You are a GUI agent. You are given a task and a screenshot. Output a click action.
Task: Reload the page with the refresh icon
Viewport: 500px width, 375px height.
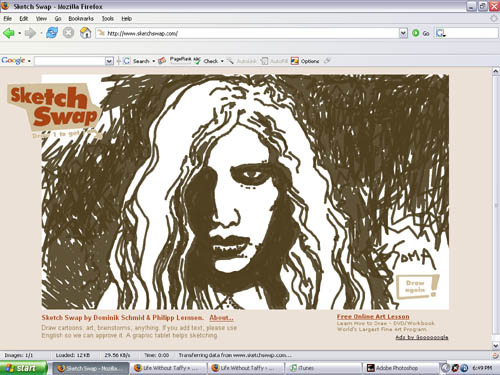click(52, 33)
